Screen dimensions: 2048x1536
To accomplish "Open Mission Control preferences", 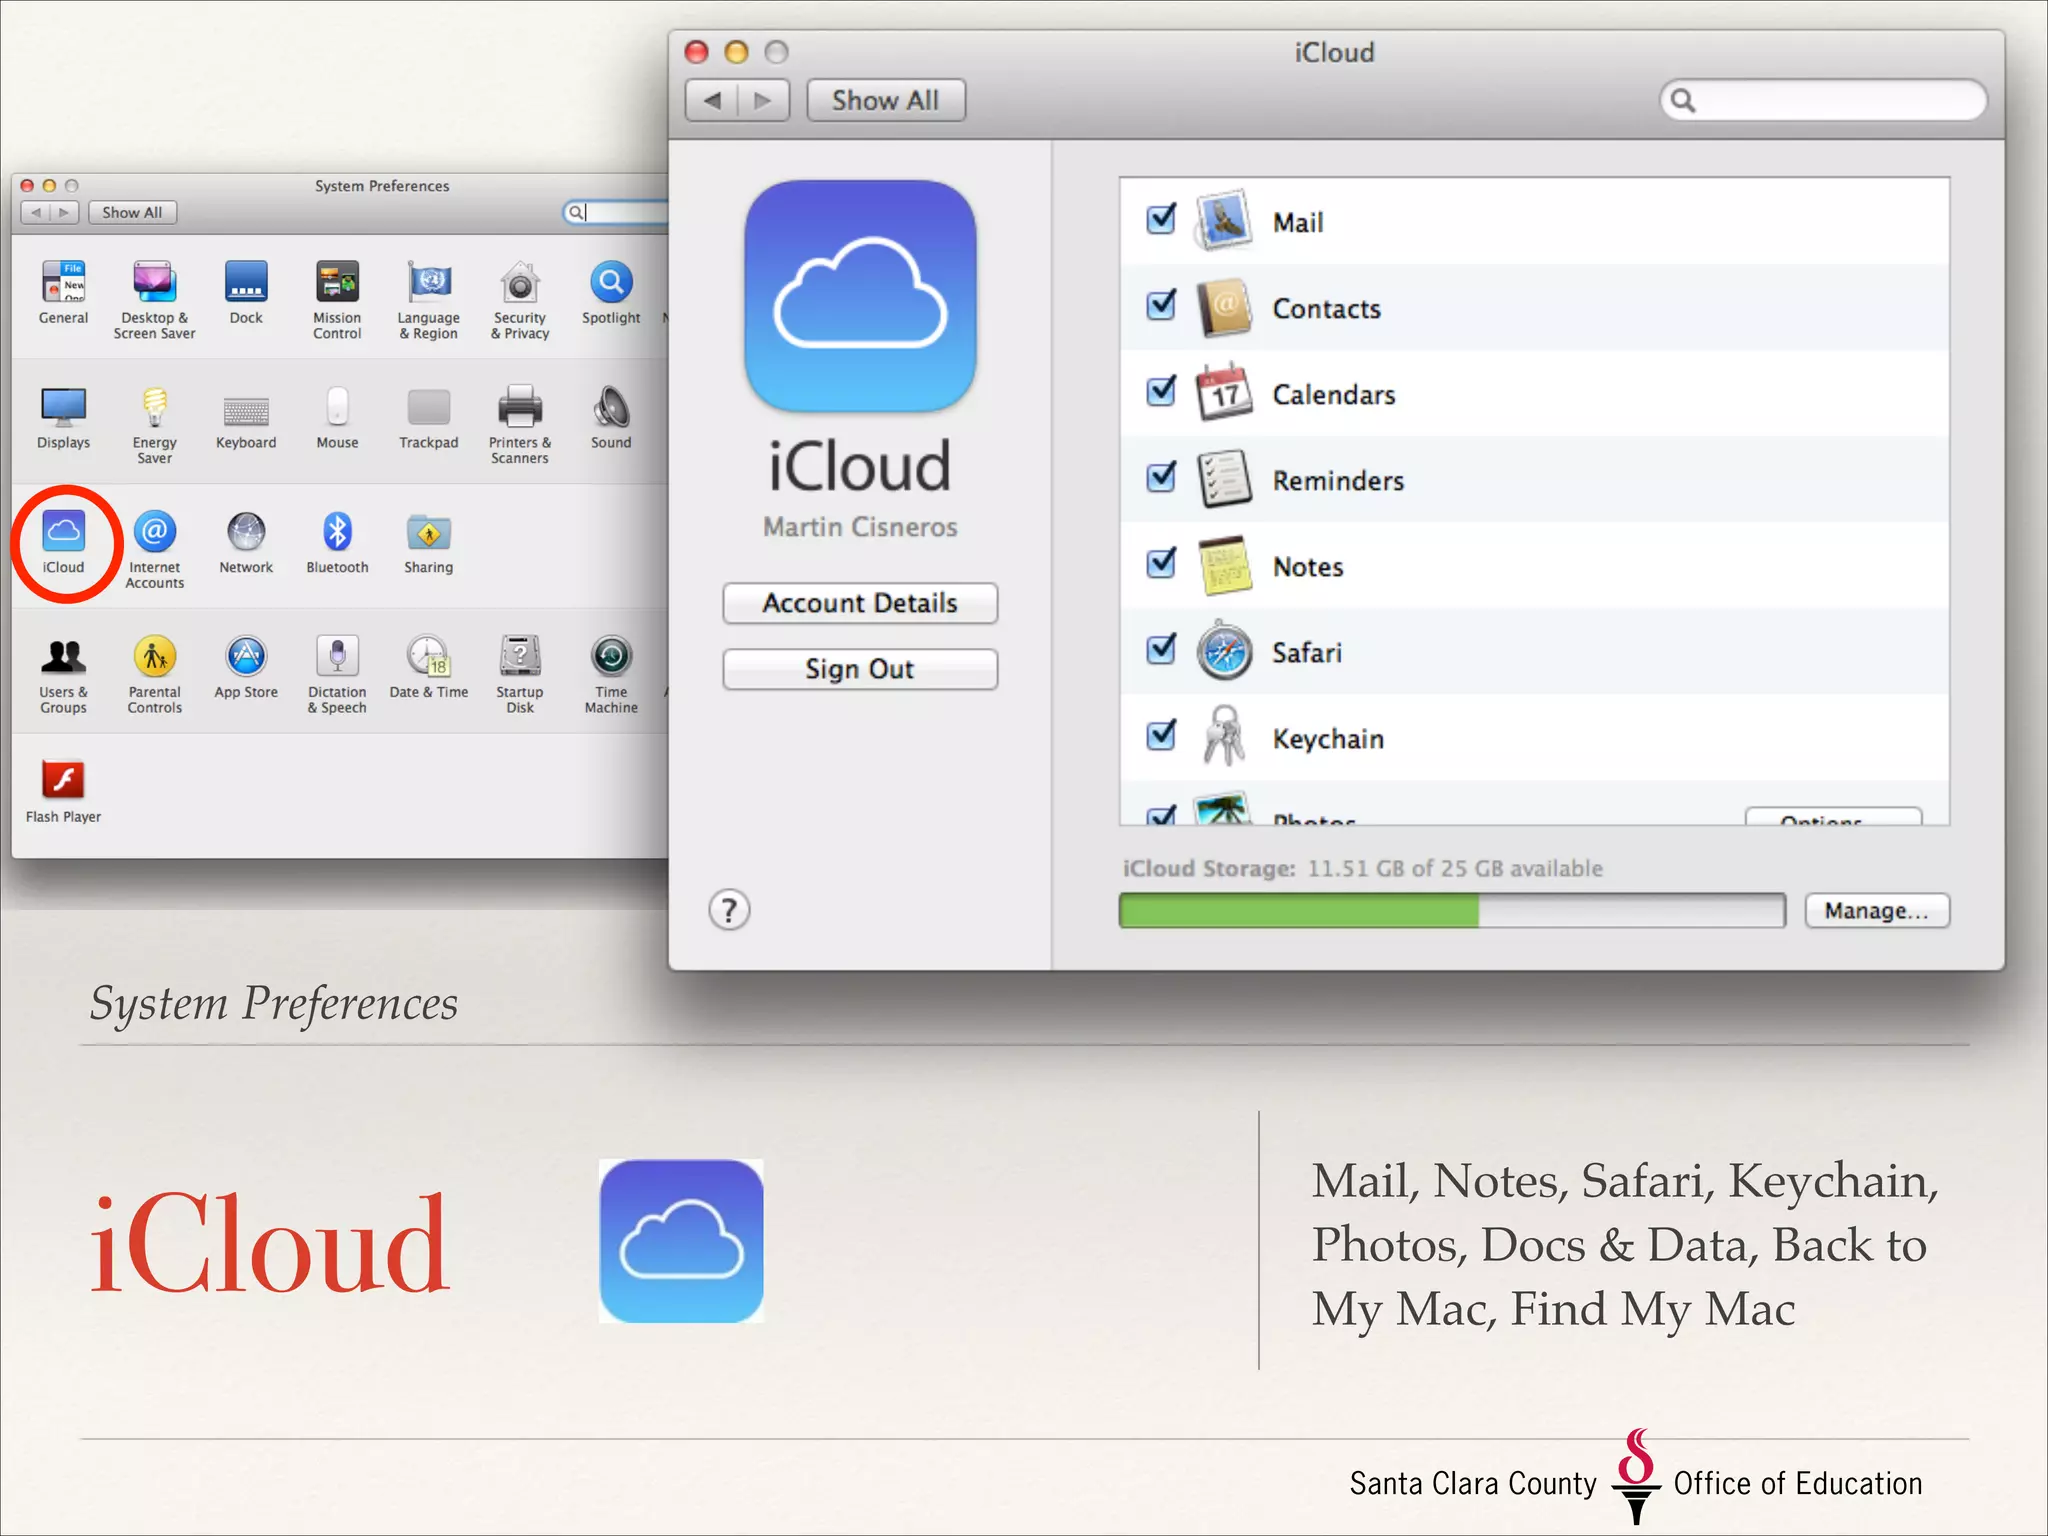I will pos(337,299).
